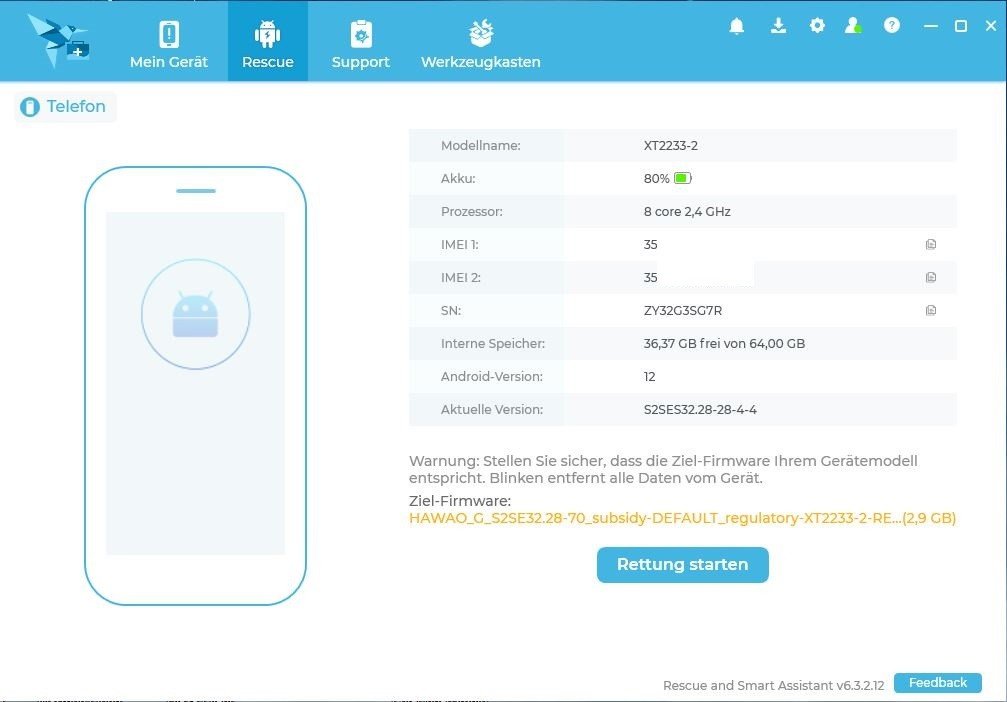This screenshot has width=1007, height=702.
Task: Select Android-Version value 12
Action: 649,377
